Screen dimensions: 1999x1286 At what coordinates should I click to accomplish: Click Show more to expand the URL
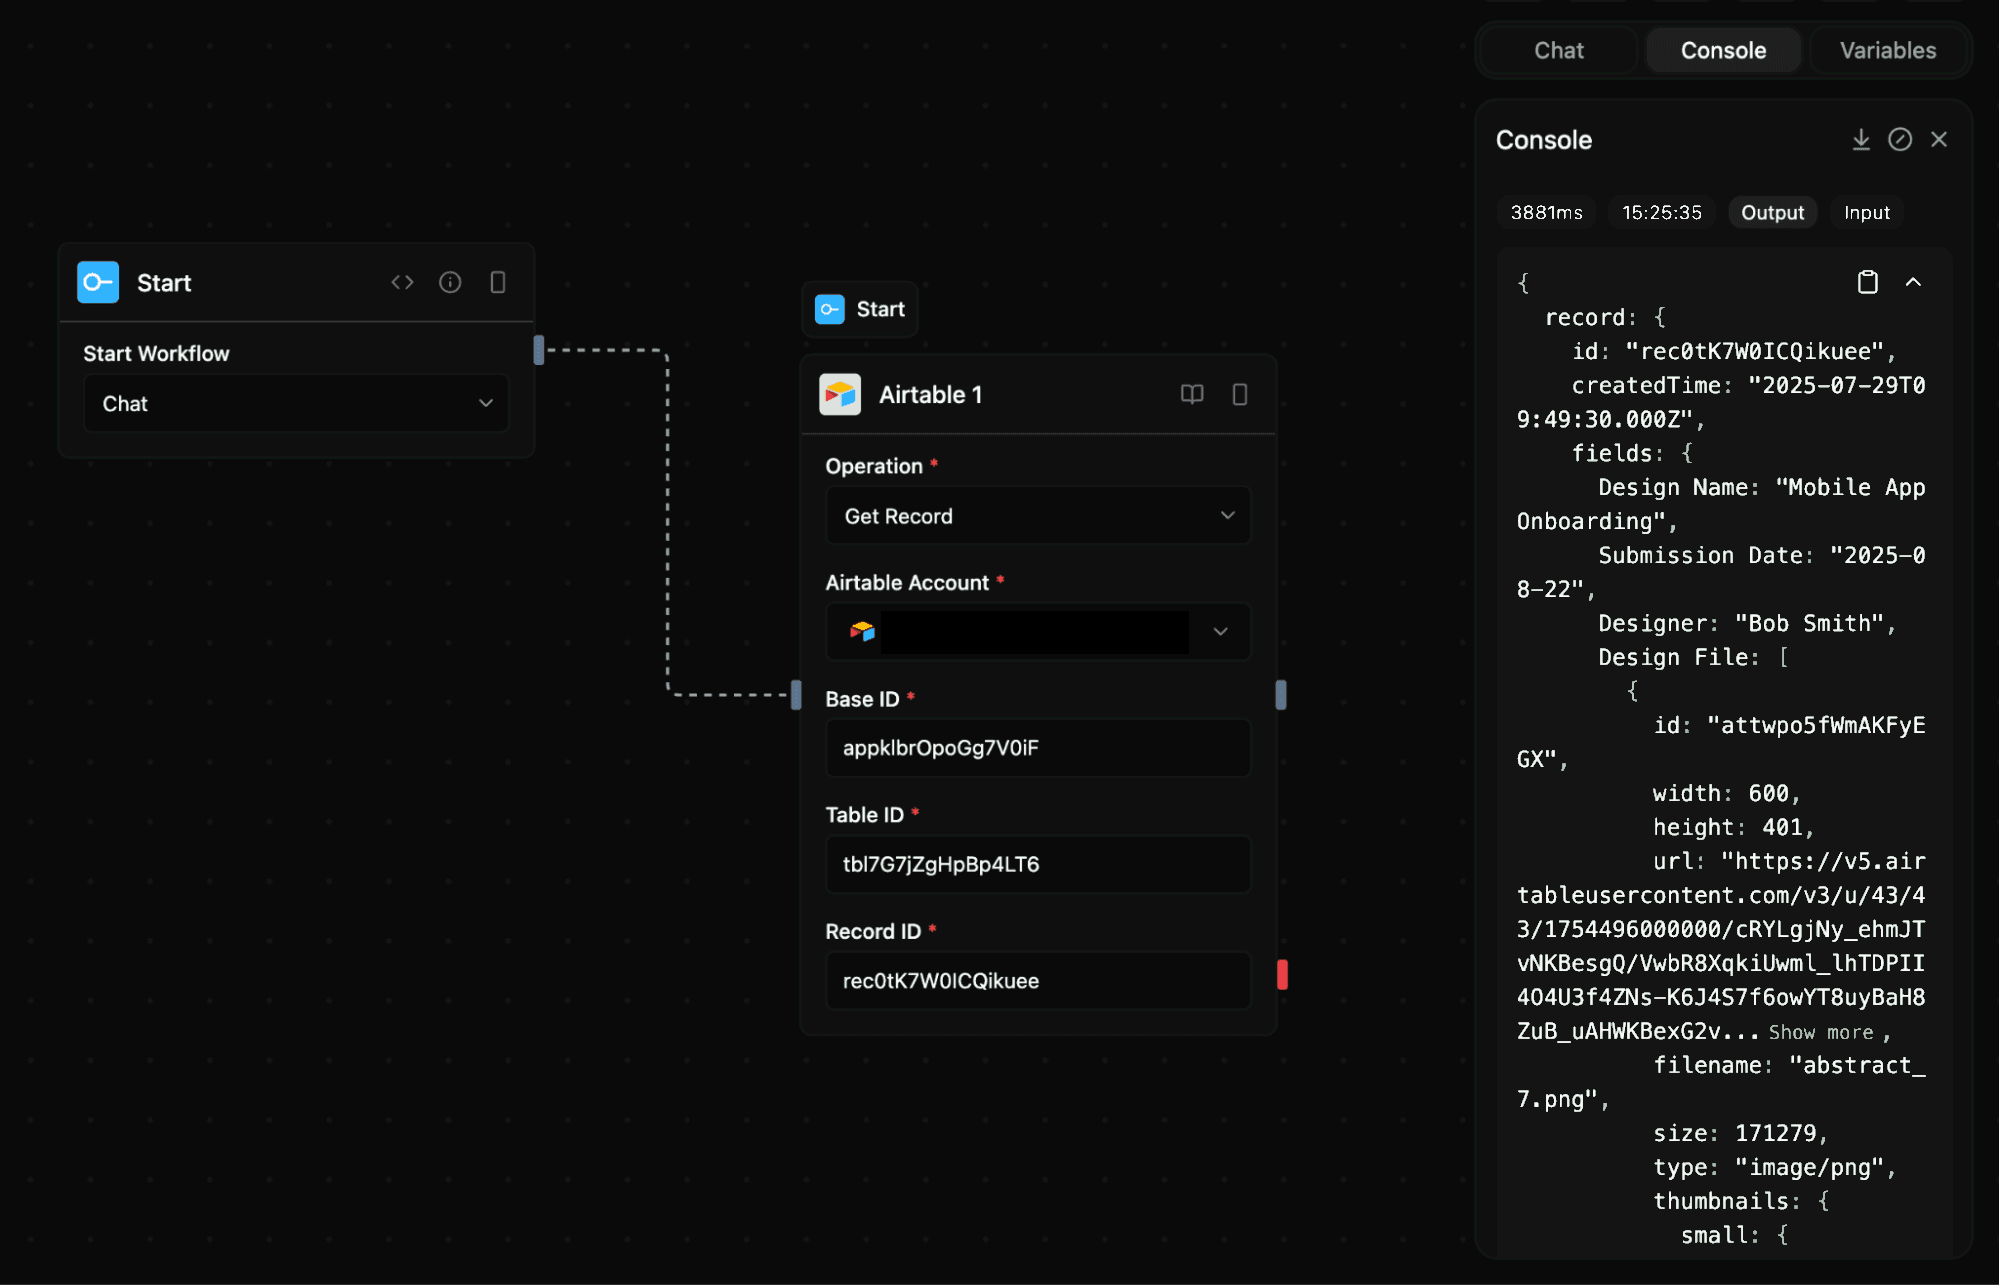(x=1820, y=1031)
